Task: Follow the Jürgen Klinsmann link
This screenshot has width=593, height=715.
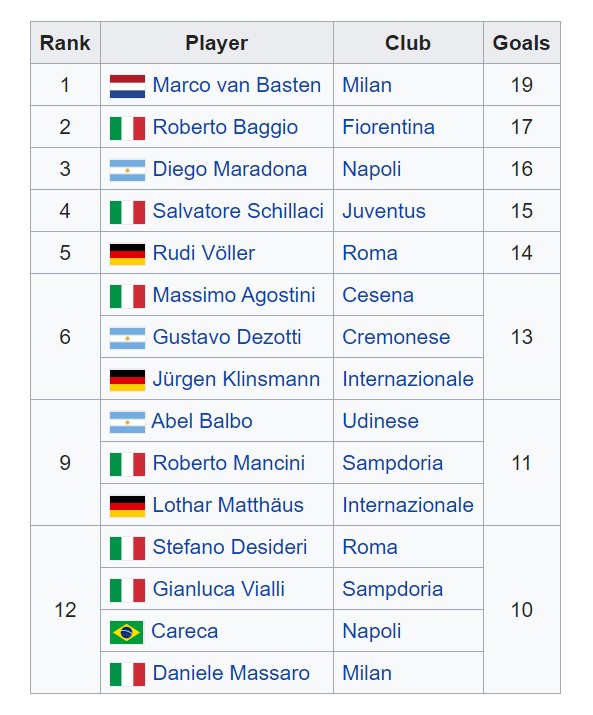Action: 236,379
